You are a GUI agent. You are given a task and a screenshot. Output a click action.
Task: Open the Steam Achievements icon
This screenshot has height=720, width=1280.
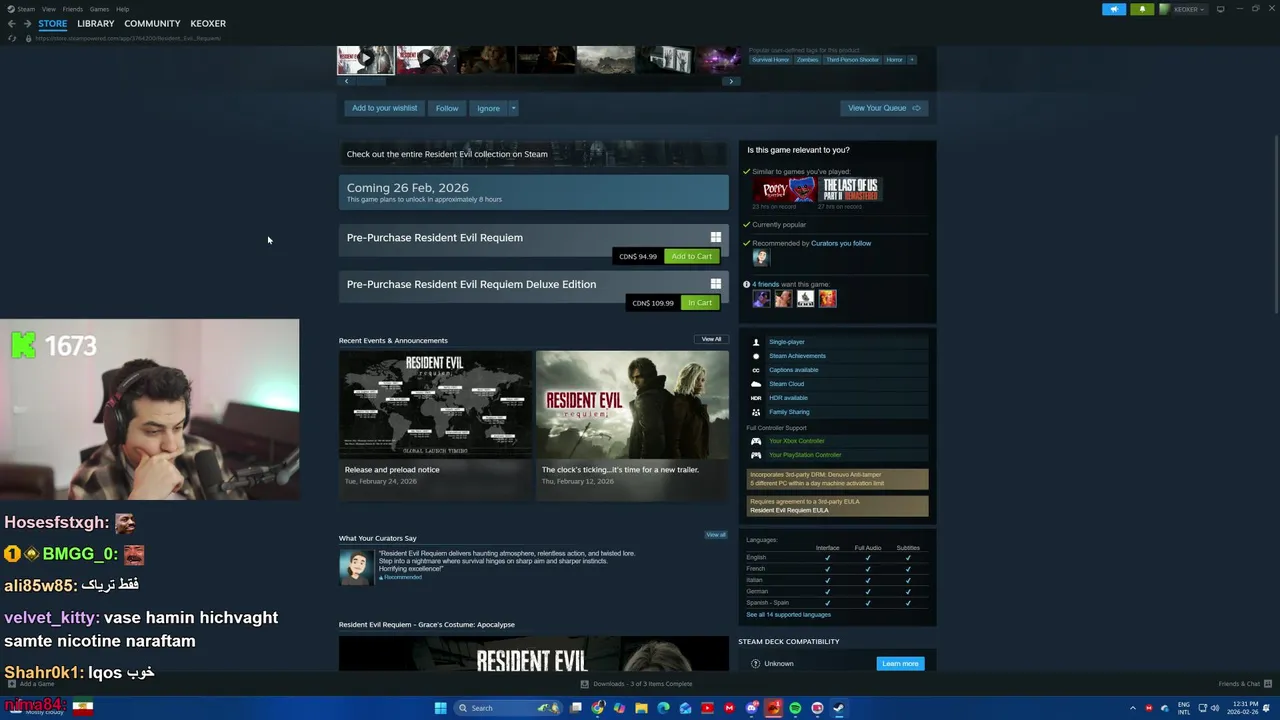click(x=756, y=356)
